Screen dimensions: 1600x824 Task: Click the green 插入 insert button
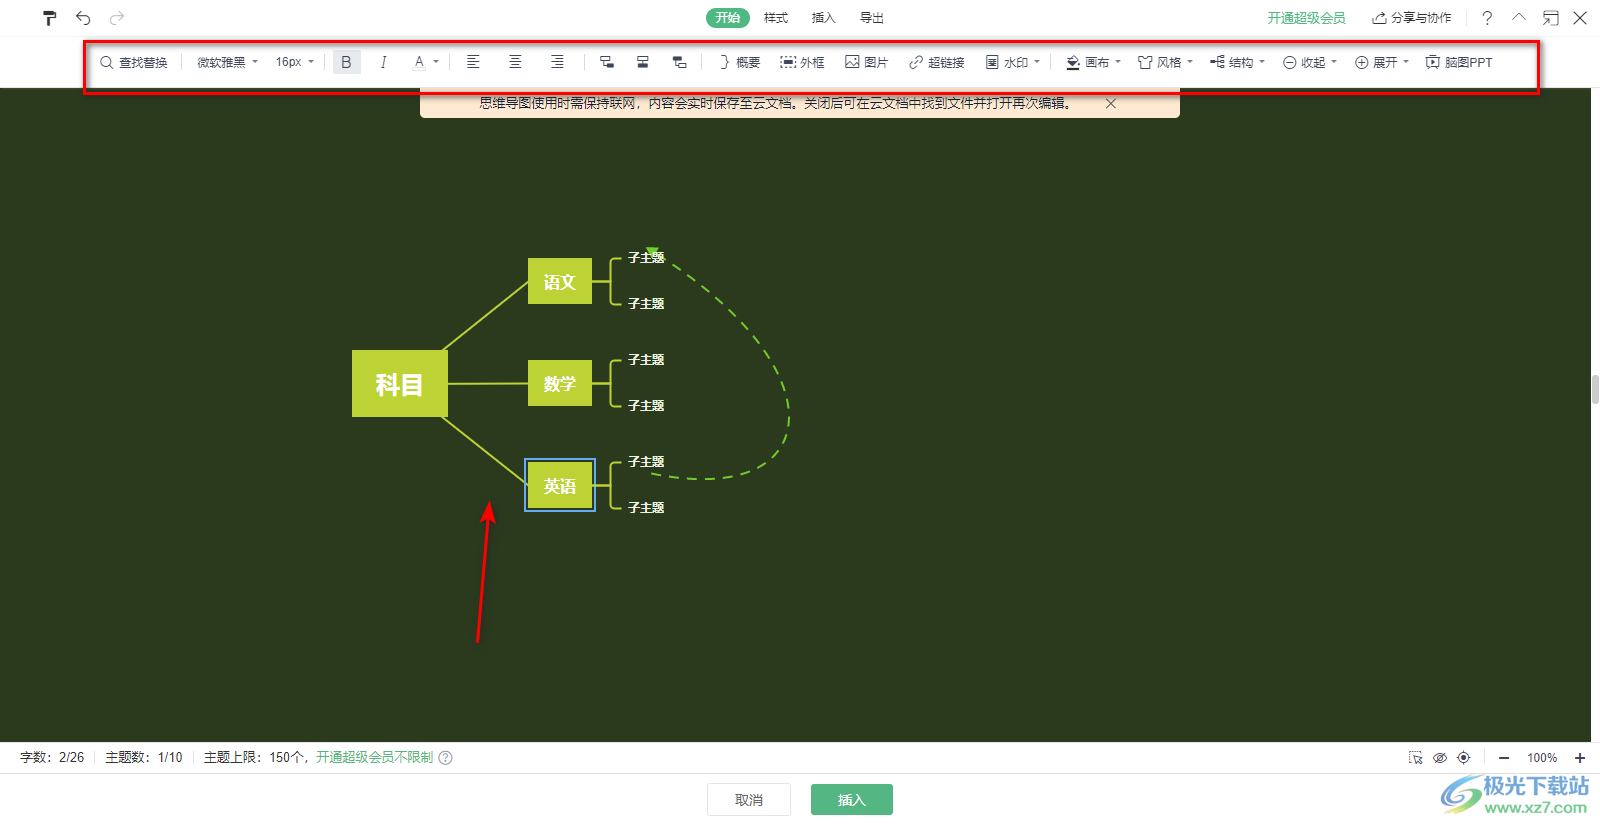852,799
